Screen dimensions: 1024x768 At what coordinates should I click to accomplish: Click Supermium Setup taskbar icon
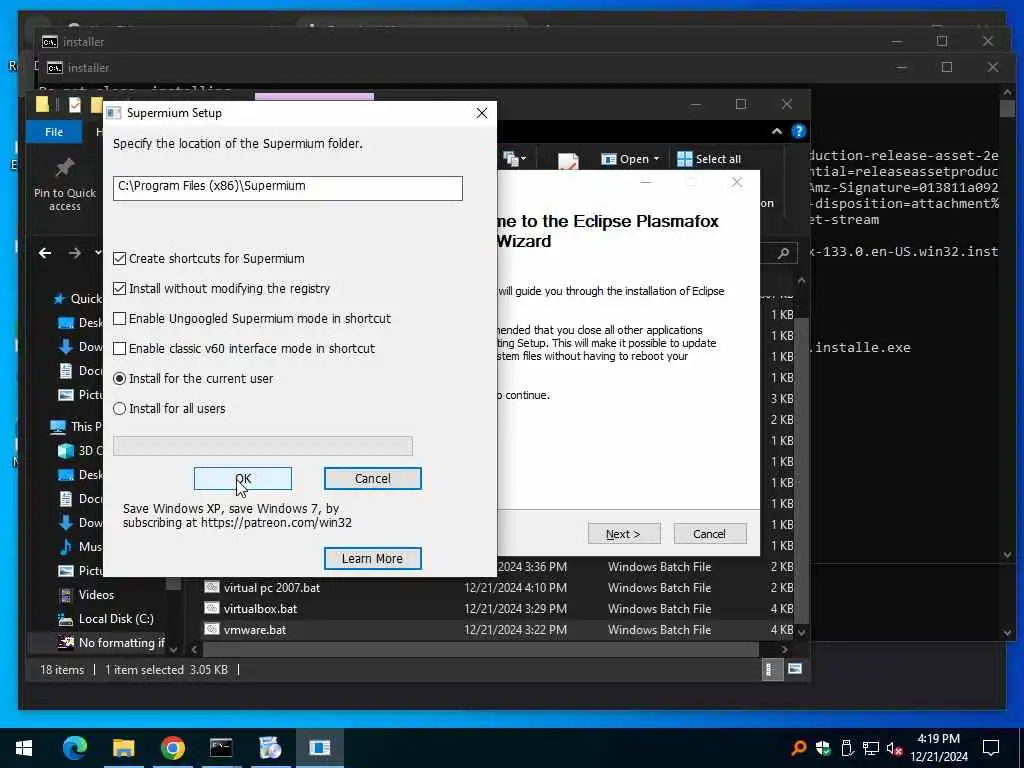click(x=319, y=748)
